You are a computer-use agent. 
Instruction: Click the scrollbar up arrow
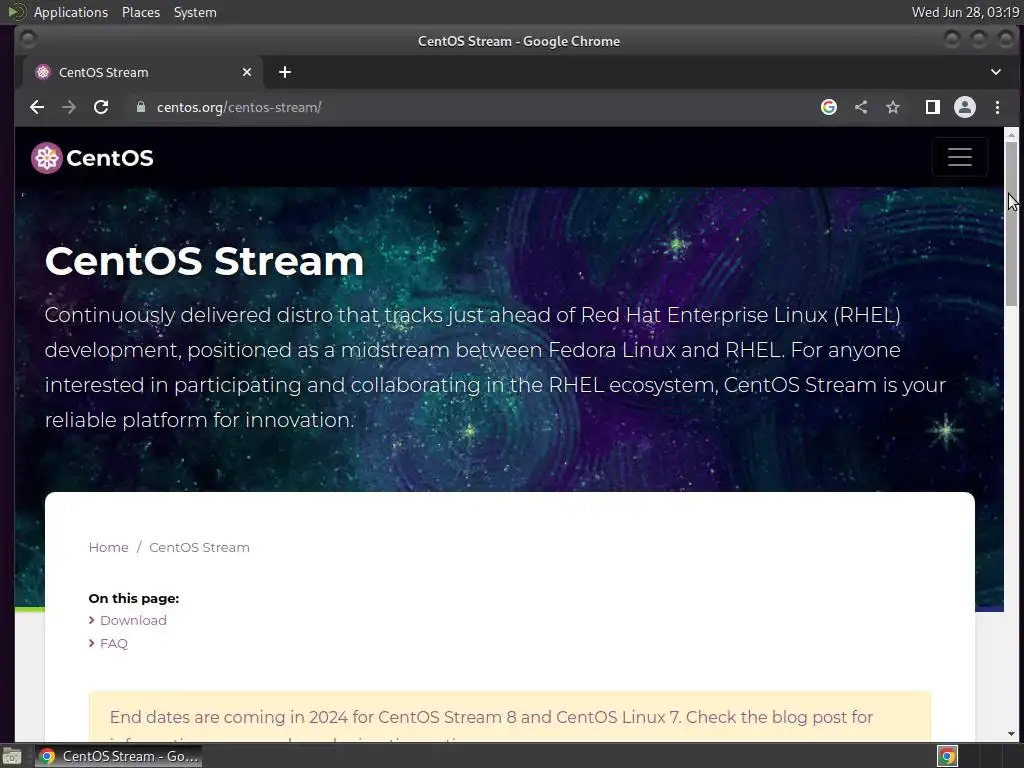(1011, 135)
